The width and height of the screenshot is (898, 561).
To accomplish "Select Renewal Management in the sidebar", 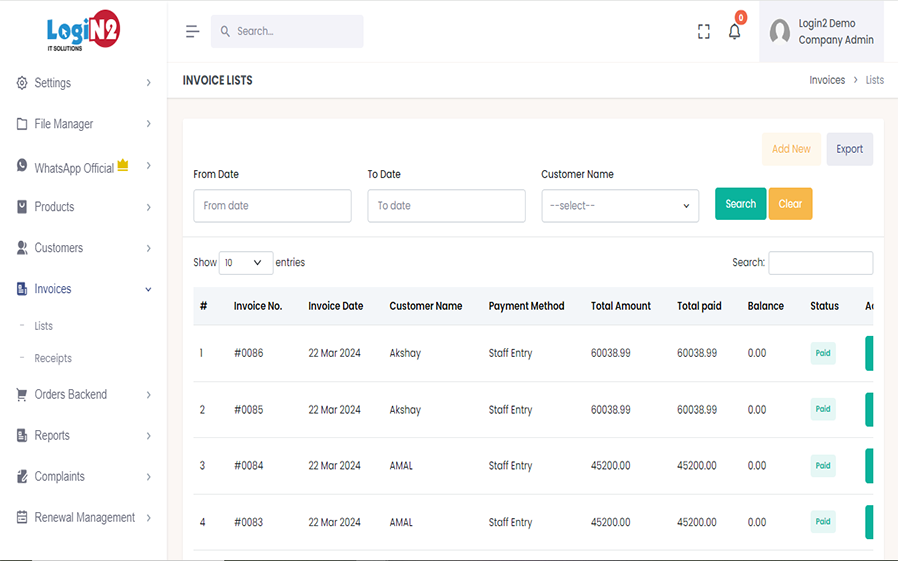I will click(x=84, y=518).
